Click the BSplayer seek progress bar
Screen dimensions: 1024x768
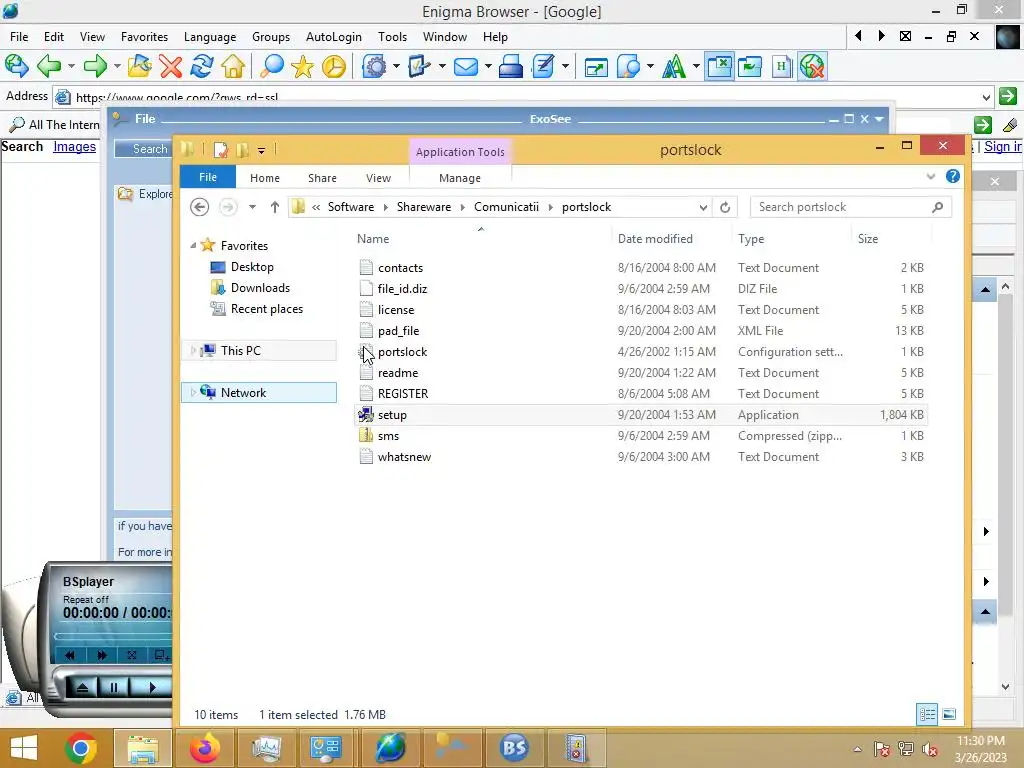[x=113, y=635]
